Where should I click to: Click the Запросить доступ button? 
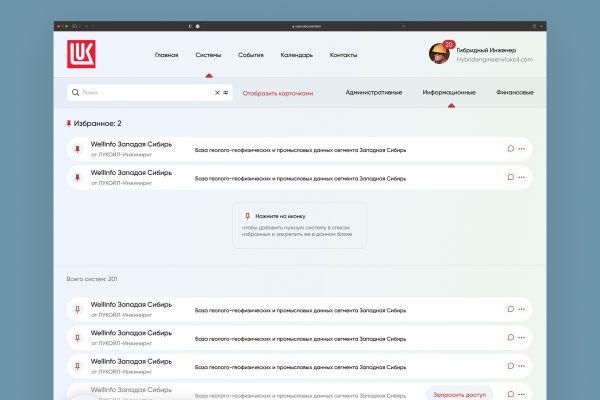tap(459, 394)
